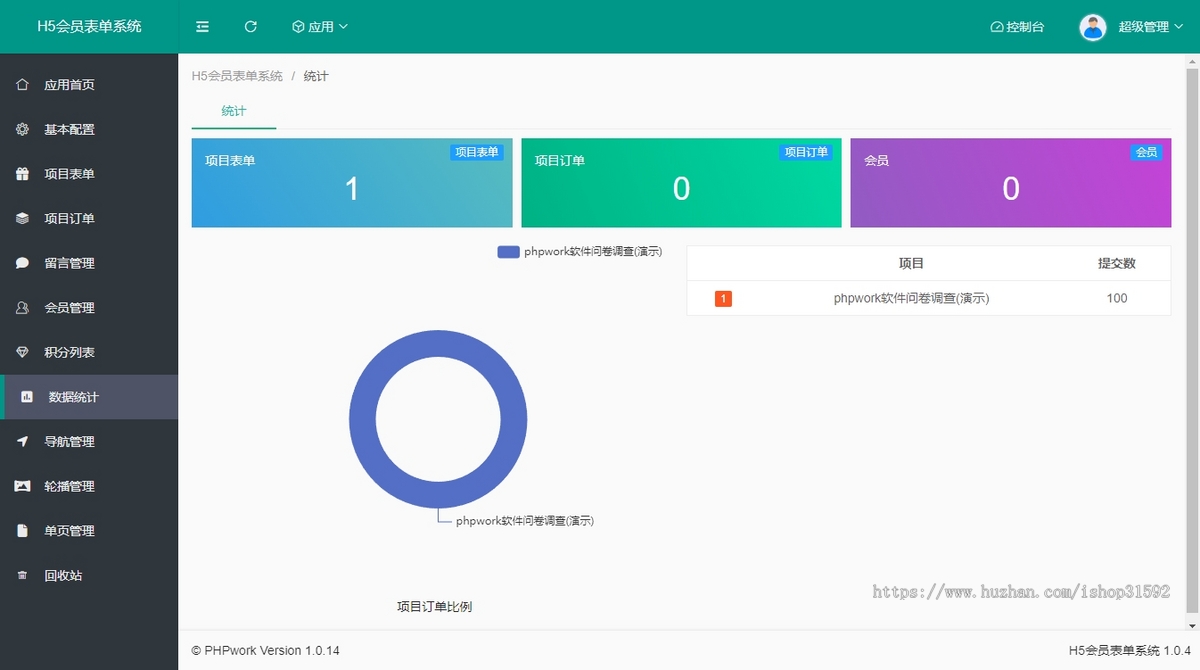This screenshot has height=670, width=1200.
Task: Click the 会员 badge on purple card
Action: 1146,152
